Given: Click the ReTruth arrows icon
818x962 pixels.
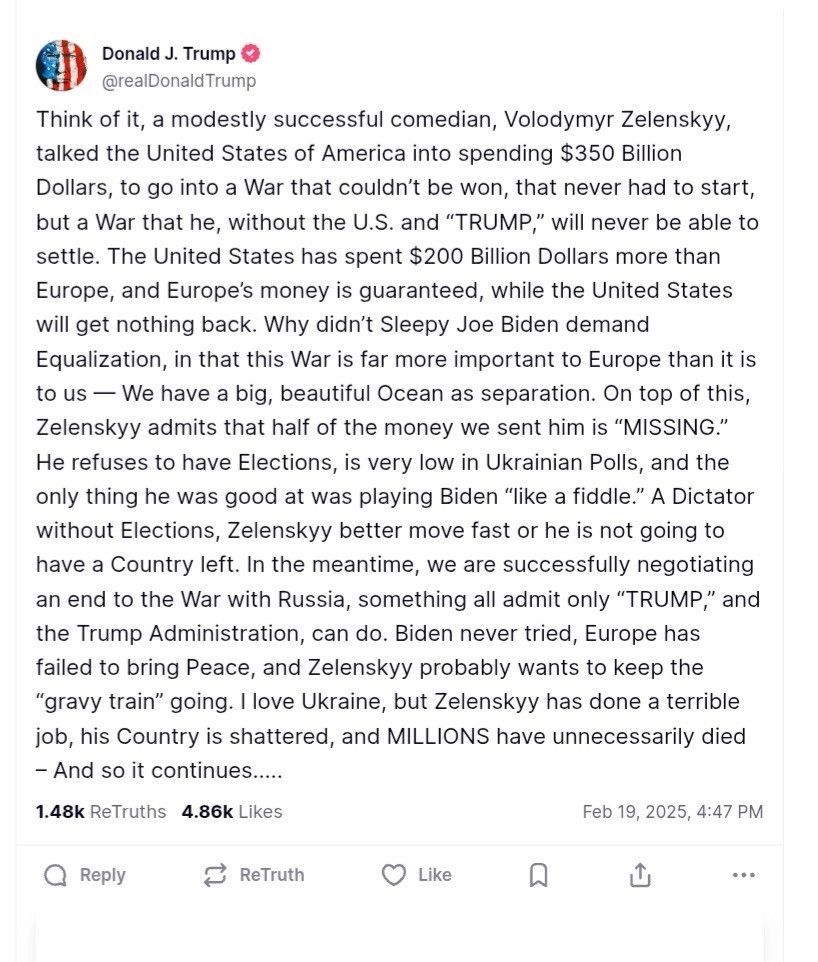Looking at the screenshot, I should 215,875.
